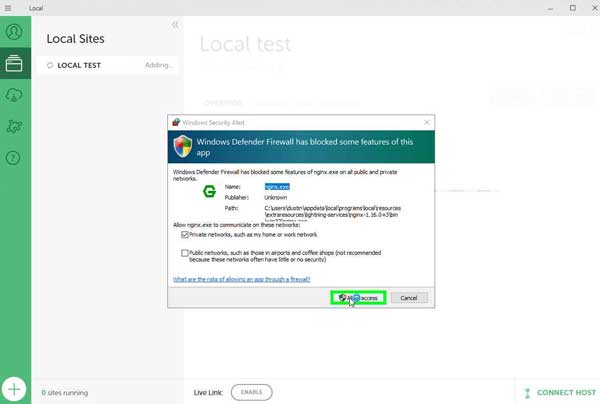Select the LOCAL TEST site entry
Viewport: 600px width, 404px height.
(108, 65)
